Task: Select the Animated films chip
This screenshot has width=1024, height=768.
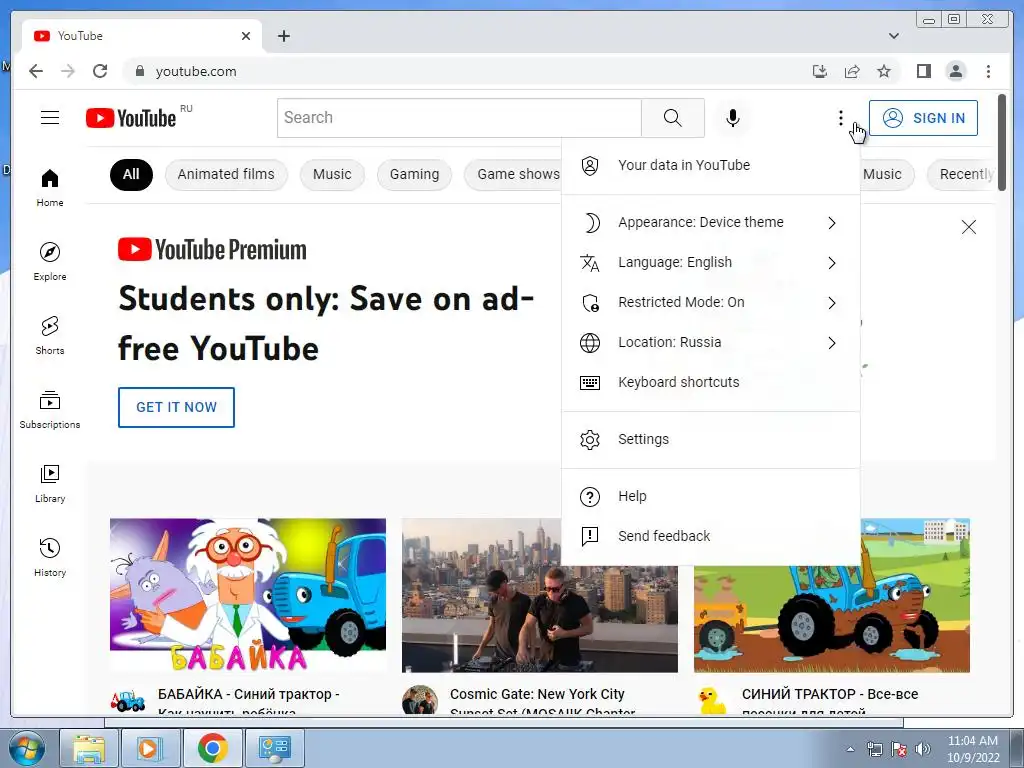Action: click(x=226, y=174)
